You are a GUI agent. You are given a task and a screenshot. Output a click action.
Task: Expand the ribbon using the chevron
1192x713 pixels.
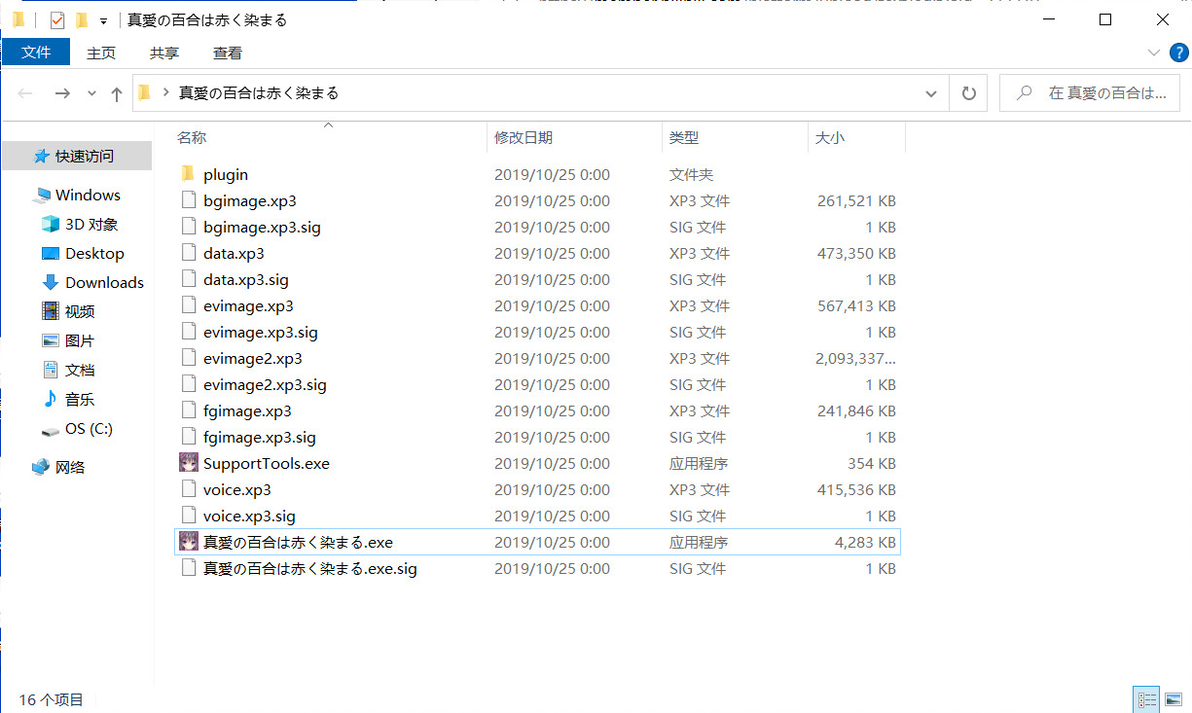1153,52
